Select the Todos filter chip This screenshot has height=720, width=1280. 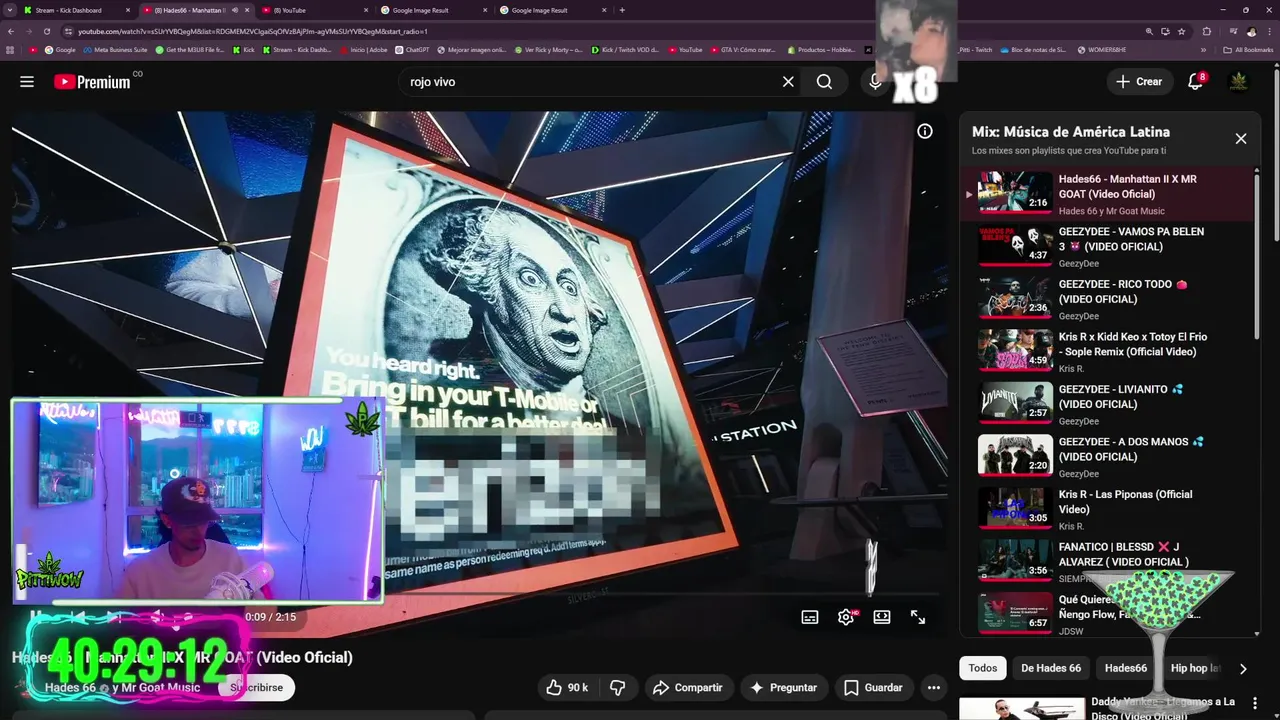click(x=983, y=668)
